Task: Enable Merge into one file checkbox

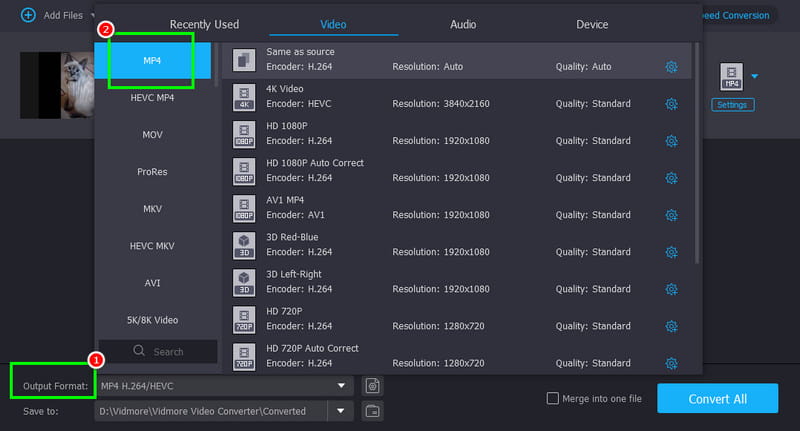Action: click(552, 399)
